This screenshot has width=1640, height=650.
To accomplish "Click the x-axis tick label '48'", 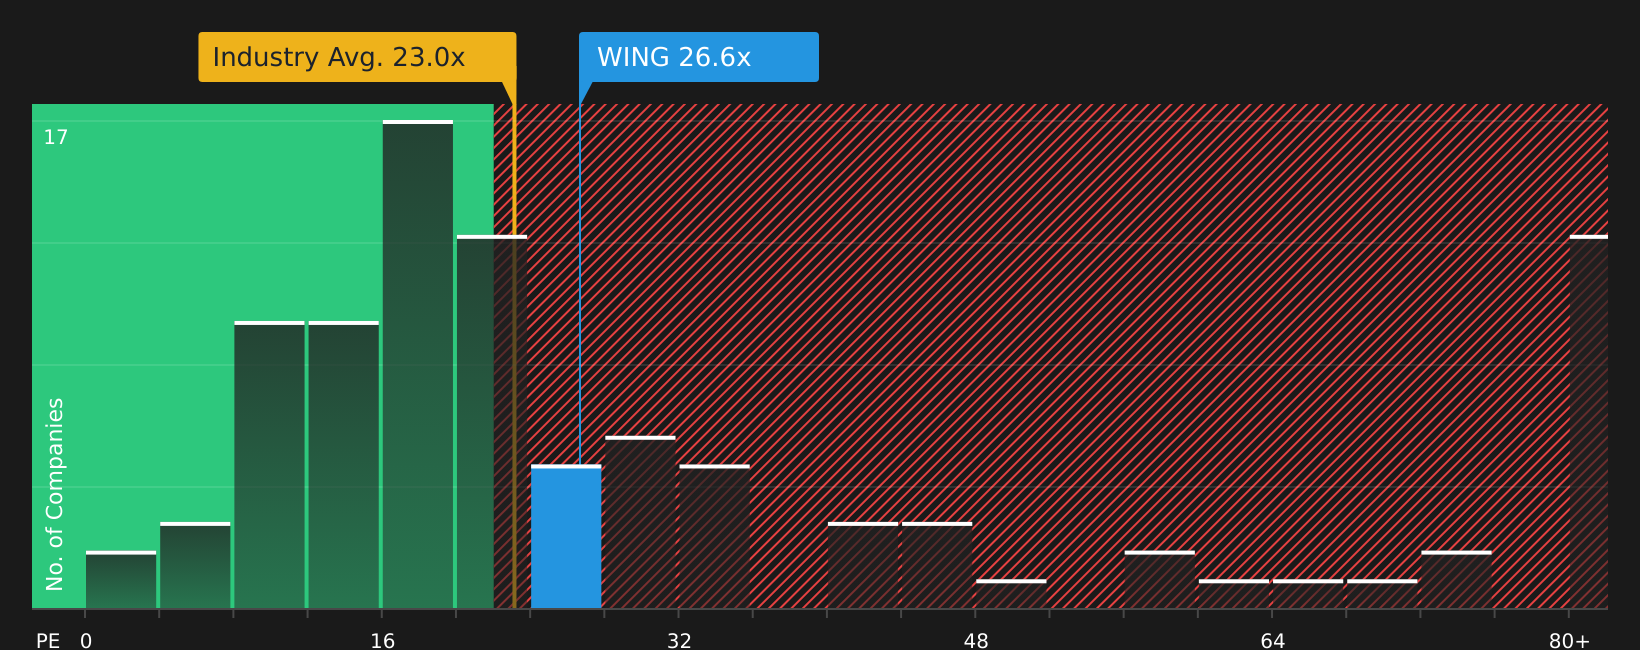I will (976, 641).
